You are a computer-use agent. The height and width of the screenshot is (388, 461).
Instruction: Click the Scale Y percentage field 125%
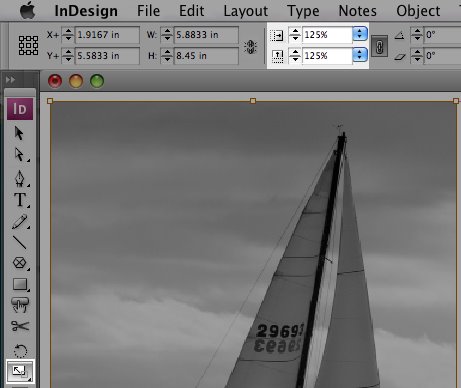pos(327,55)
